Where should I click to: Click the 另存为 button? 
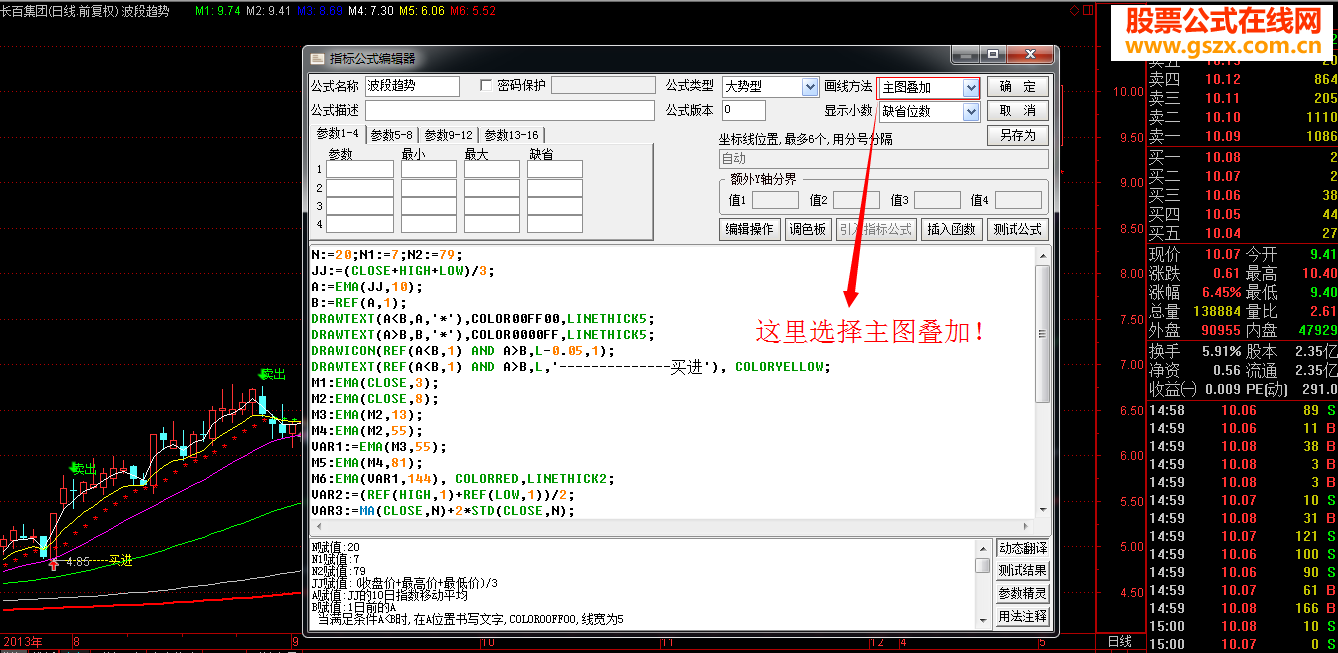(x=1018, y=134)
